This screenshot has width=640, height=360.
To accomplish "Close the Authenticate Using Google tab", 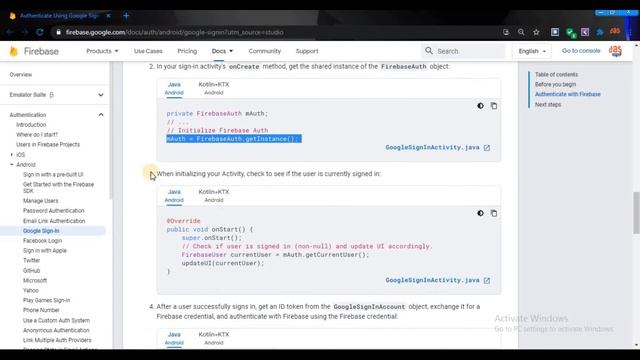I will (x=108, y=16).
